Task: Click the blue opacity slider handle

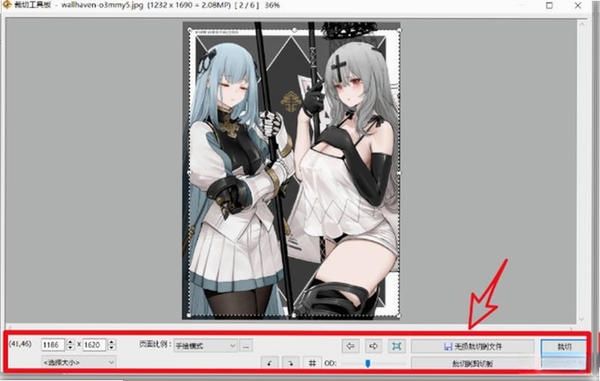Action: (368, 363)
